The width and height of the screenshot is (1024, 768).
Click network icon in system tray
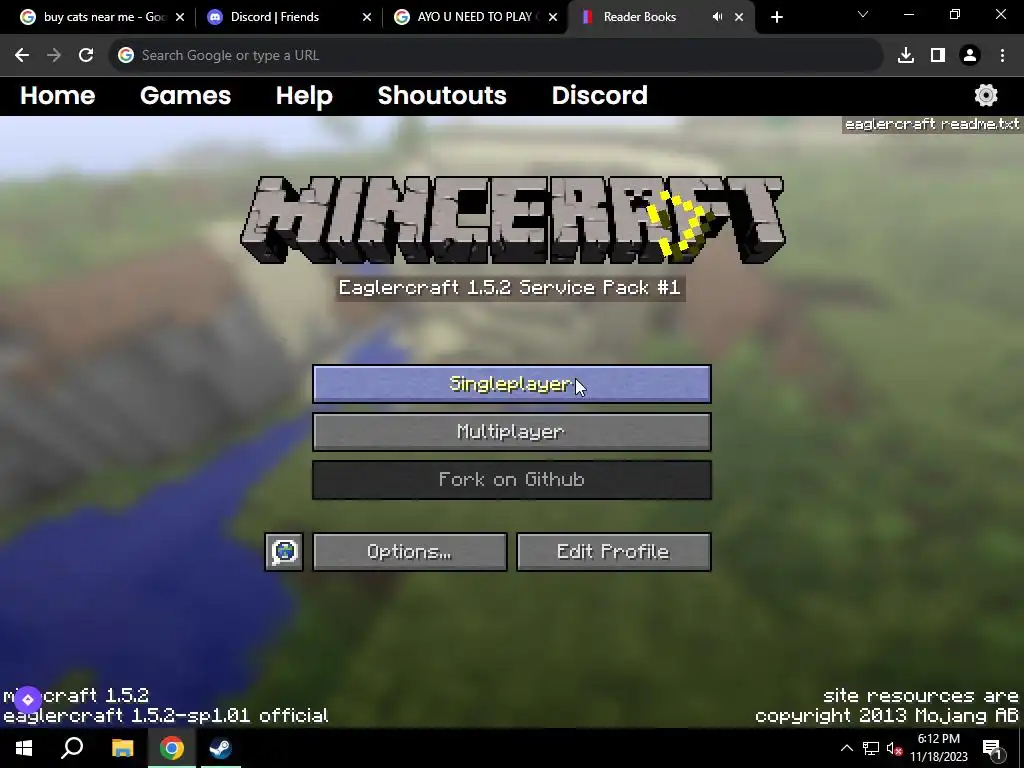871,748
